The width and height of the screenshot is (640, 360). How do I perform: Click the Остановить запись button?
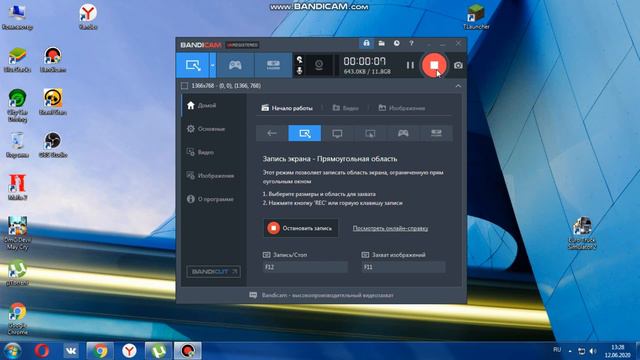coord(301,228)
